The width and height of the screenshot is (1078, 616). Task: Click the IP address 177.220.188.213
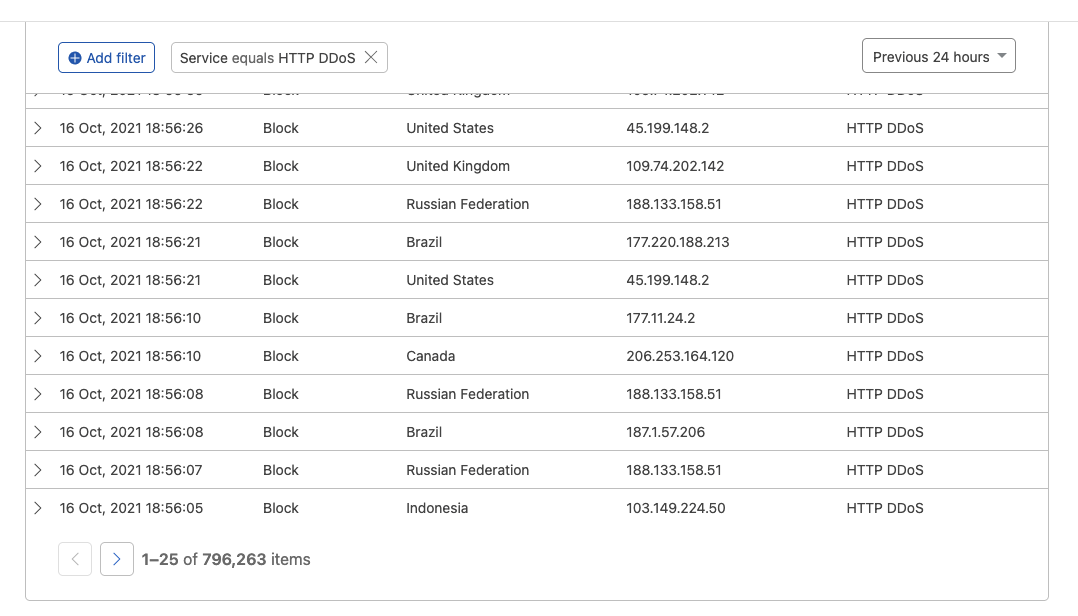(x=677, y=242)
